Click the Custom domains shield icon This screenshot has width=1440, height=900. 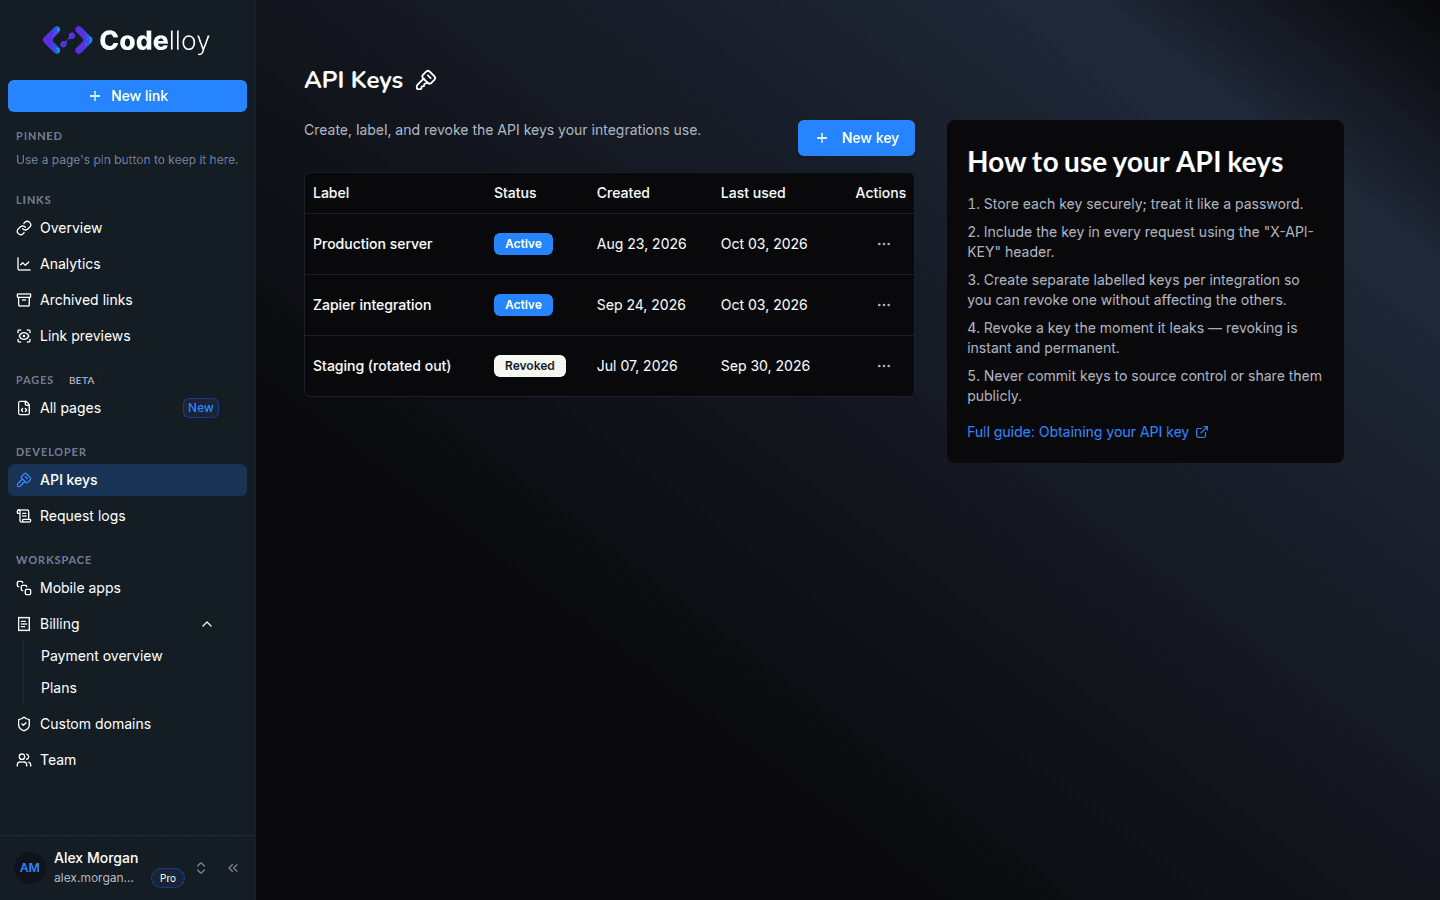[24, 724]
